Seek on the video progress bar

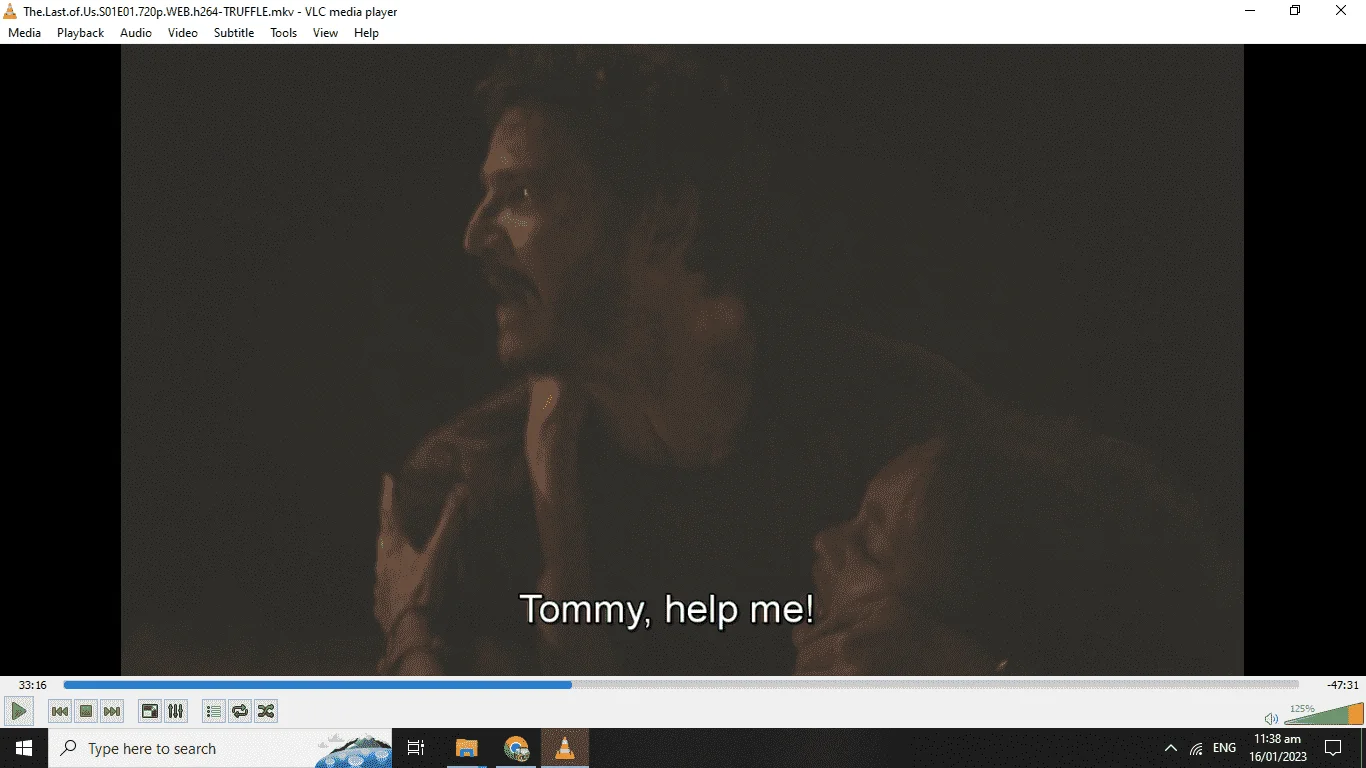pos(681,685)
